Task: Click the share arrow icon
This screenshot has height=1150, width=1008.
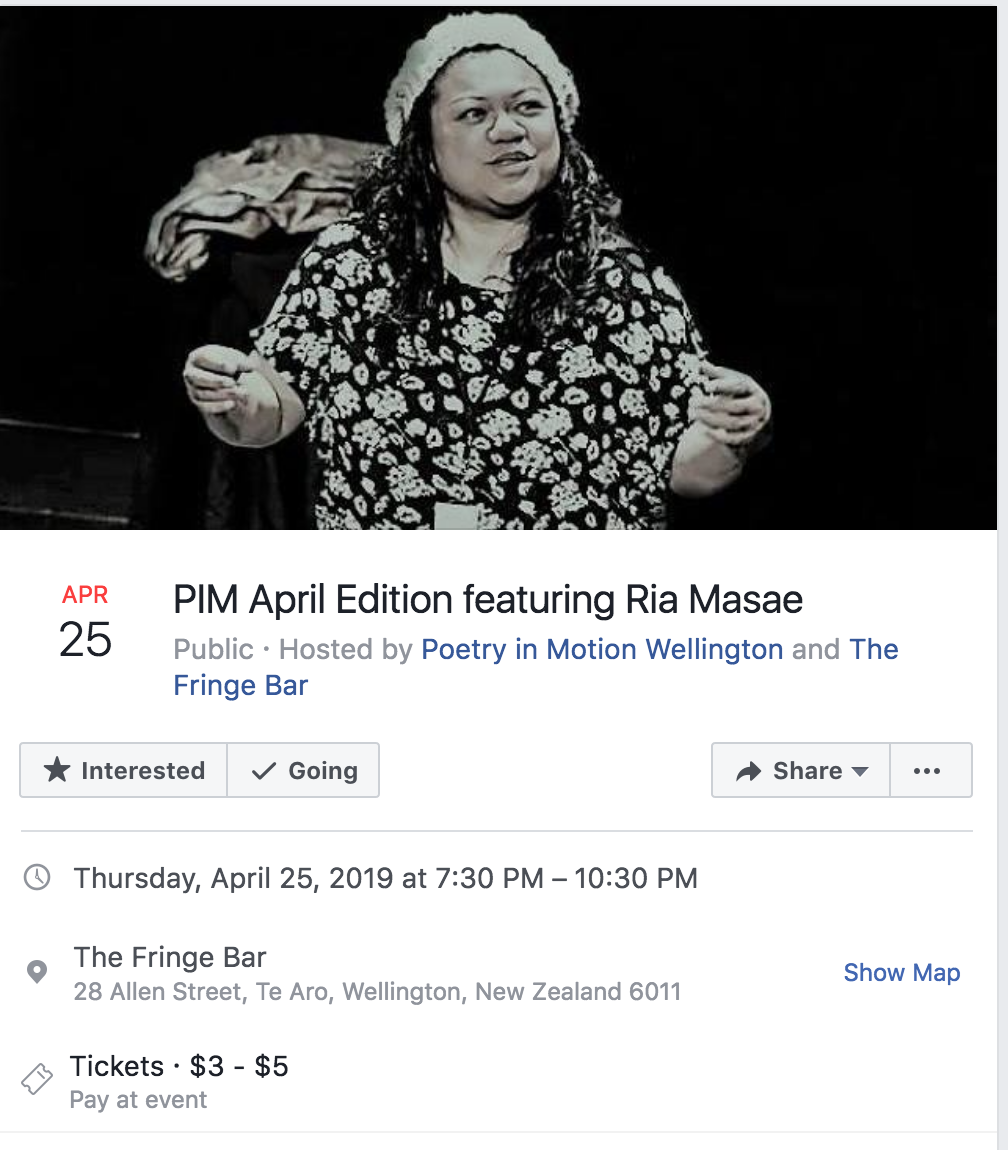Action: (x=747, y=770)
